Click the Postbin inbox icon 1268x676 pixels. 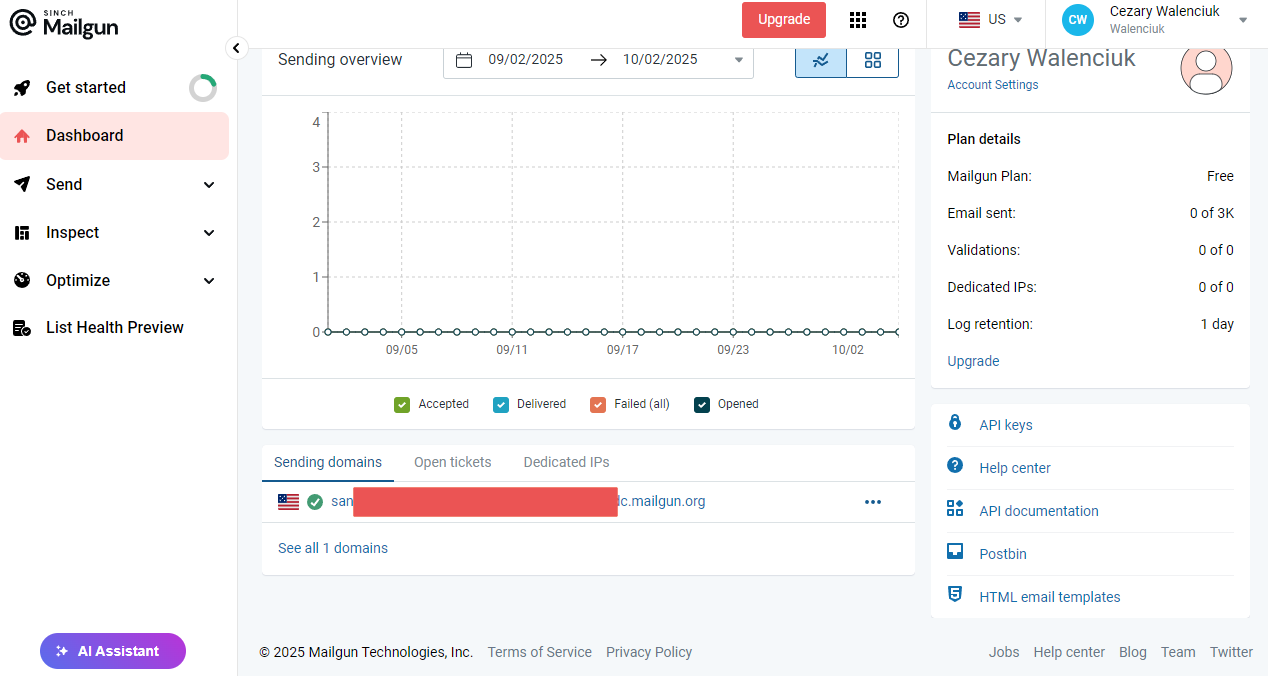(955, 552)
